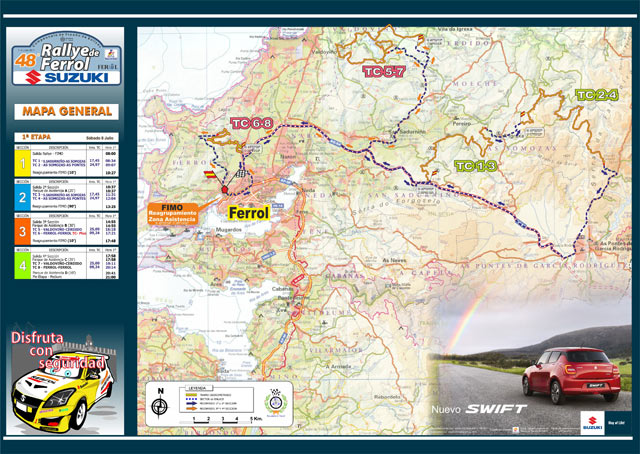
Task: Click the green section 4 number block
Action: [x=22, y=266]
